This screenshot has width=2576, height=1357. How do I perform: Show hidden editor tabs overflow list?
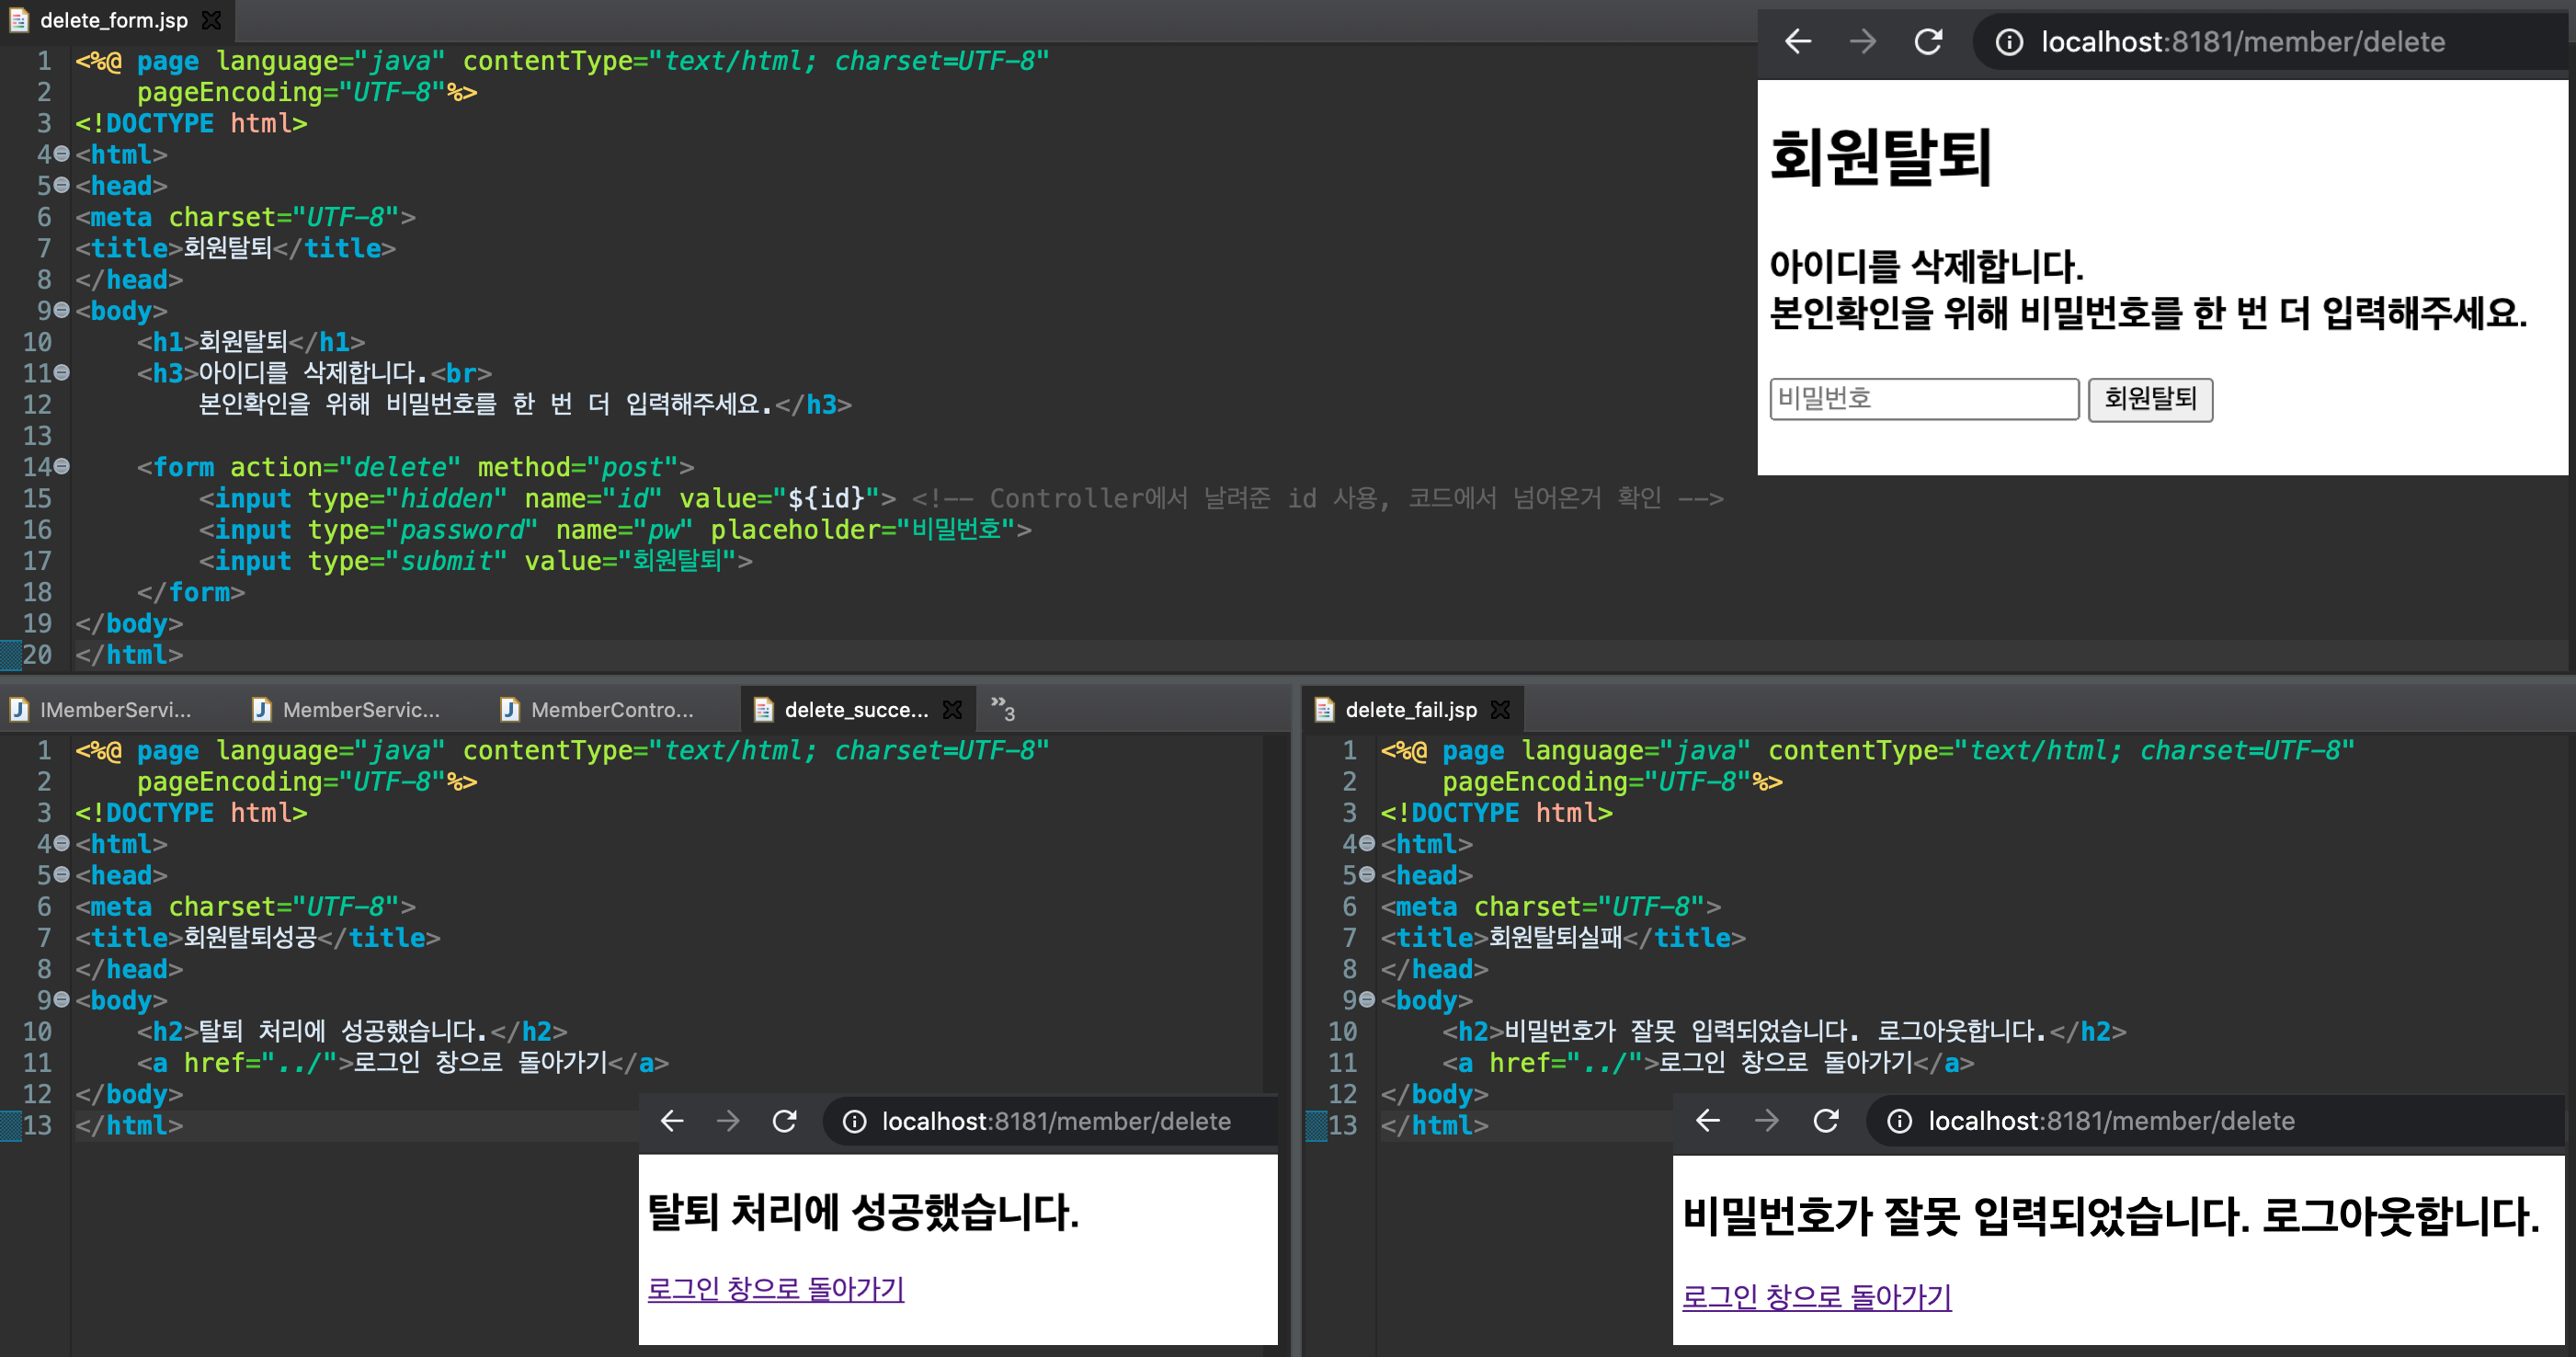click(1002, 708)
